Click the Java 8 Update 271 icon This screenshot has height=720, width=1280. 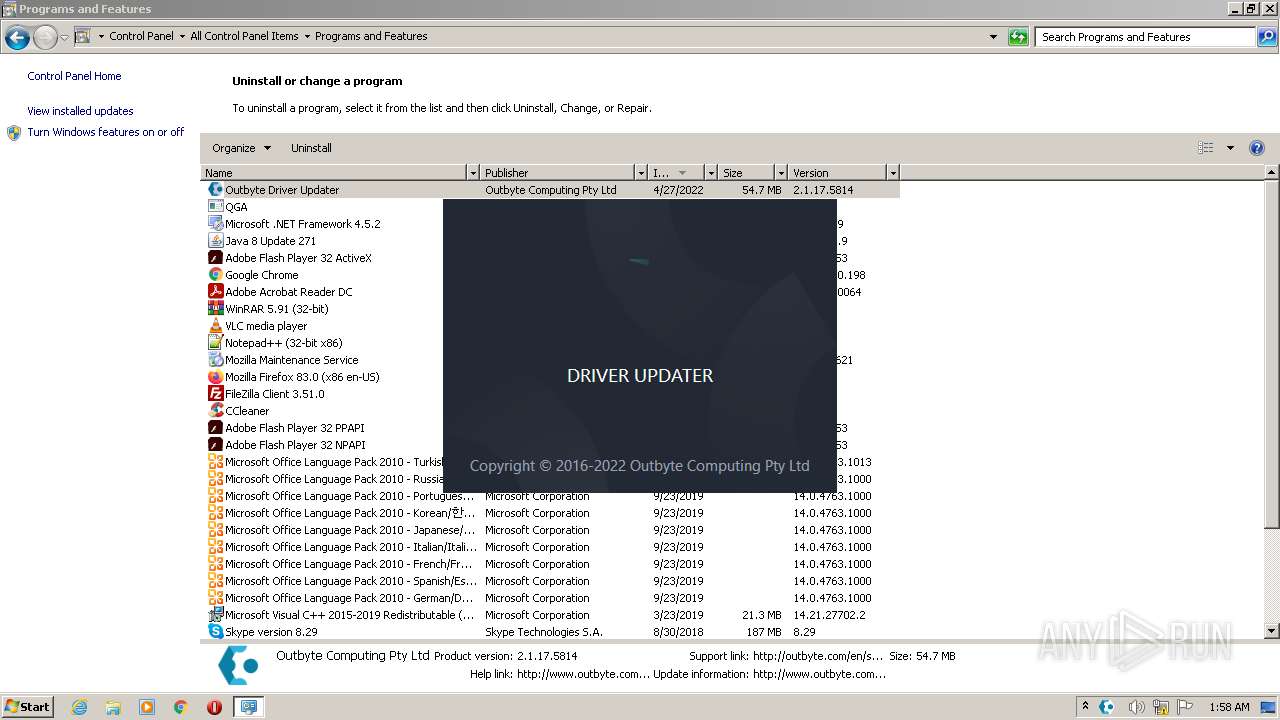tap(215, 241)
